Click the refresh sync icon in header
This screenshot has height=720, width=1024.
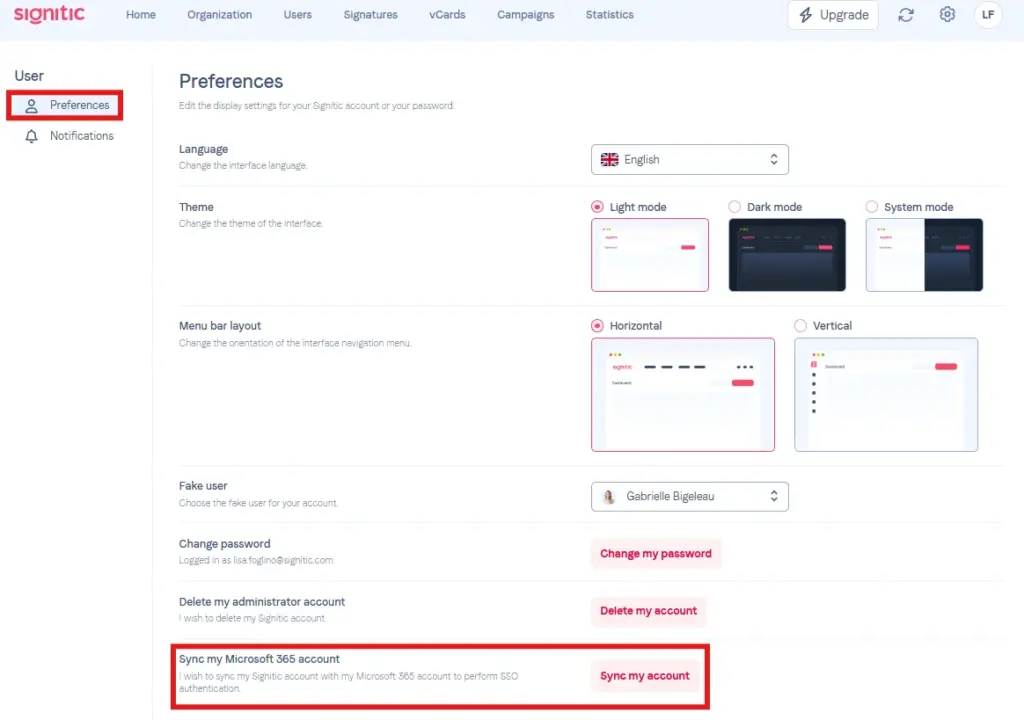click(x=905, y=14)
